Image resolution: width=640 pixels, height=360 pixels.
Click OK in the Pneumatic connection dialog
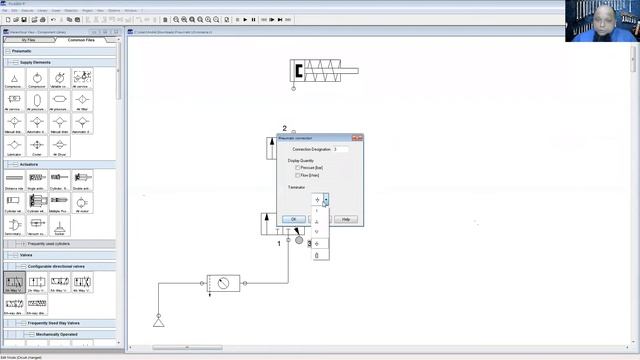point(293,220)
